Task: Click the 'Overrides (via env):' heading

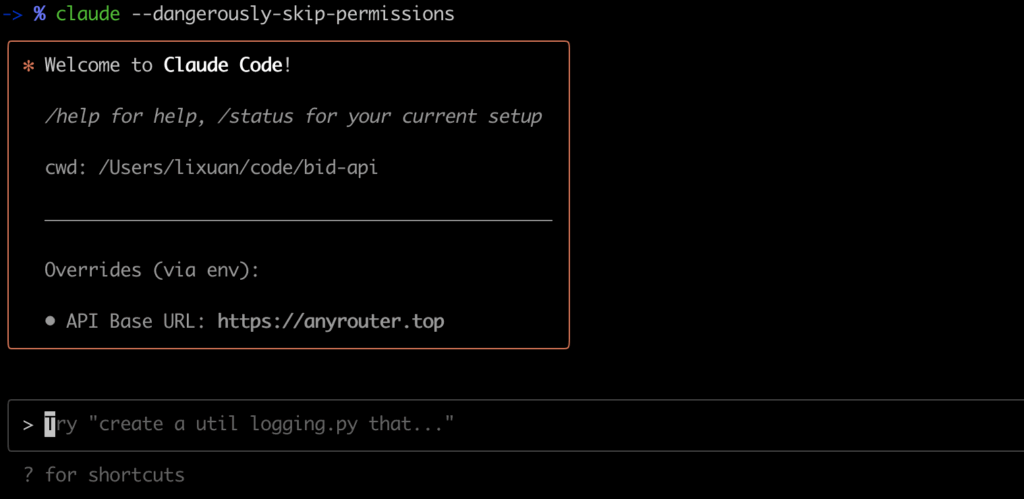Action: [152, 270]
